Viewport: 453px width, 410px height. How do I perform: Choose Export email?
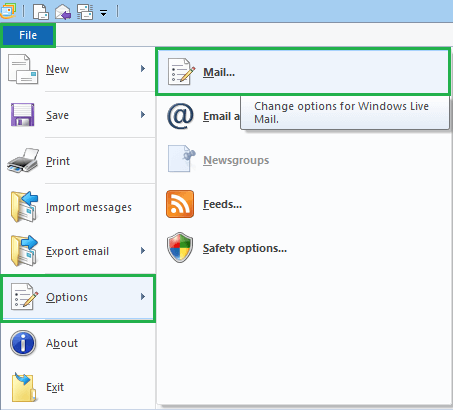click(78, 251)
